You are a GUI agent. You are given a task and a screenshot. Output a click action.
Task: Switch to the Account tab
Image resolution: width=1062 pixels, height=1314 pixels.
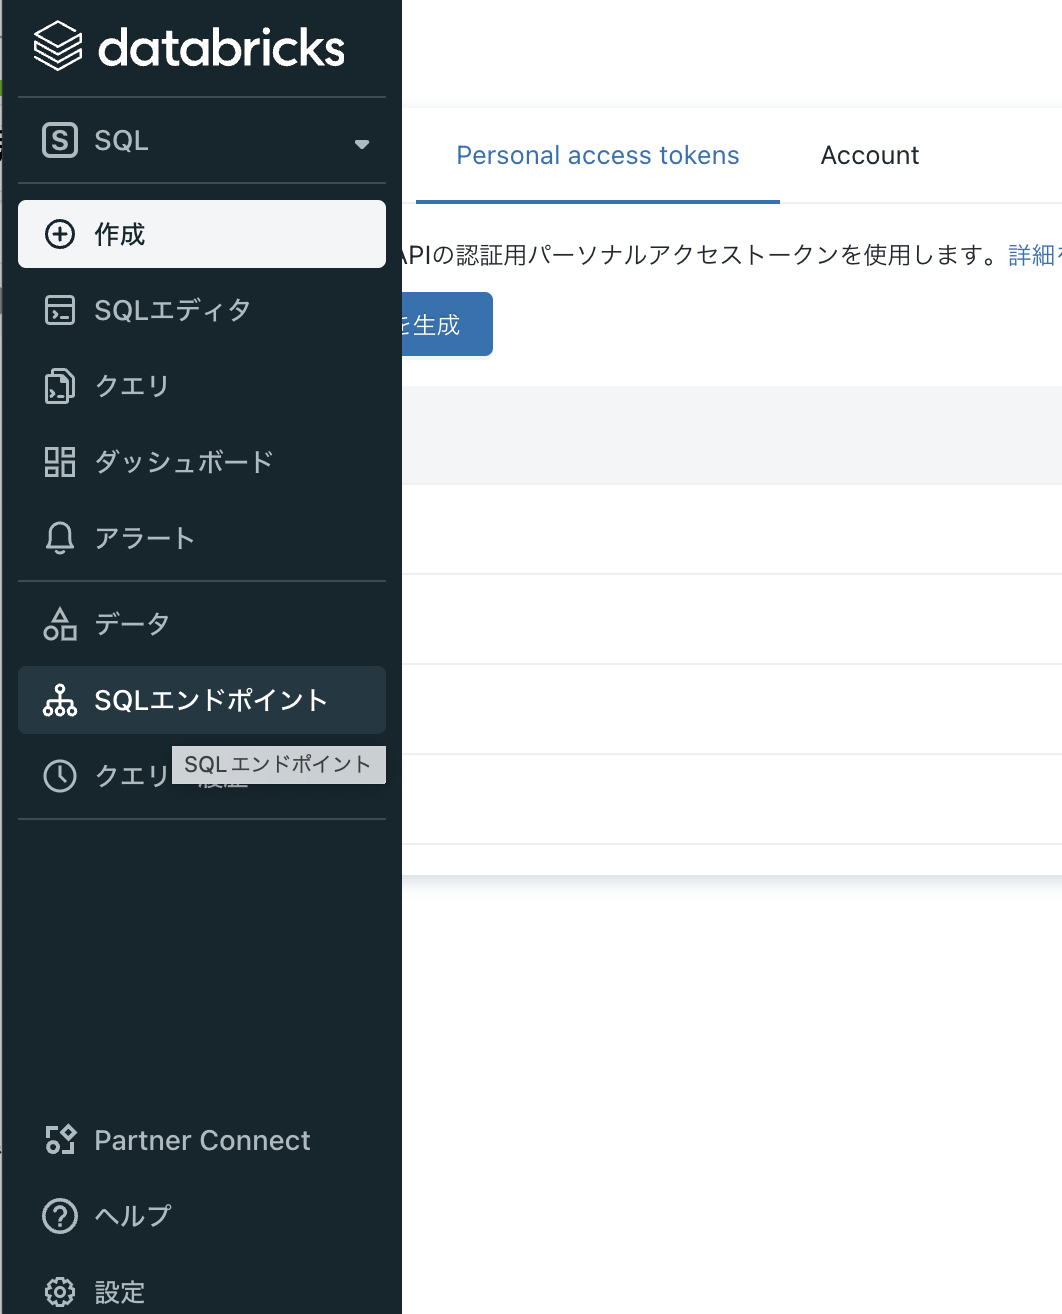869,155
